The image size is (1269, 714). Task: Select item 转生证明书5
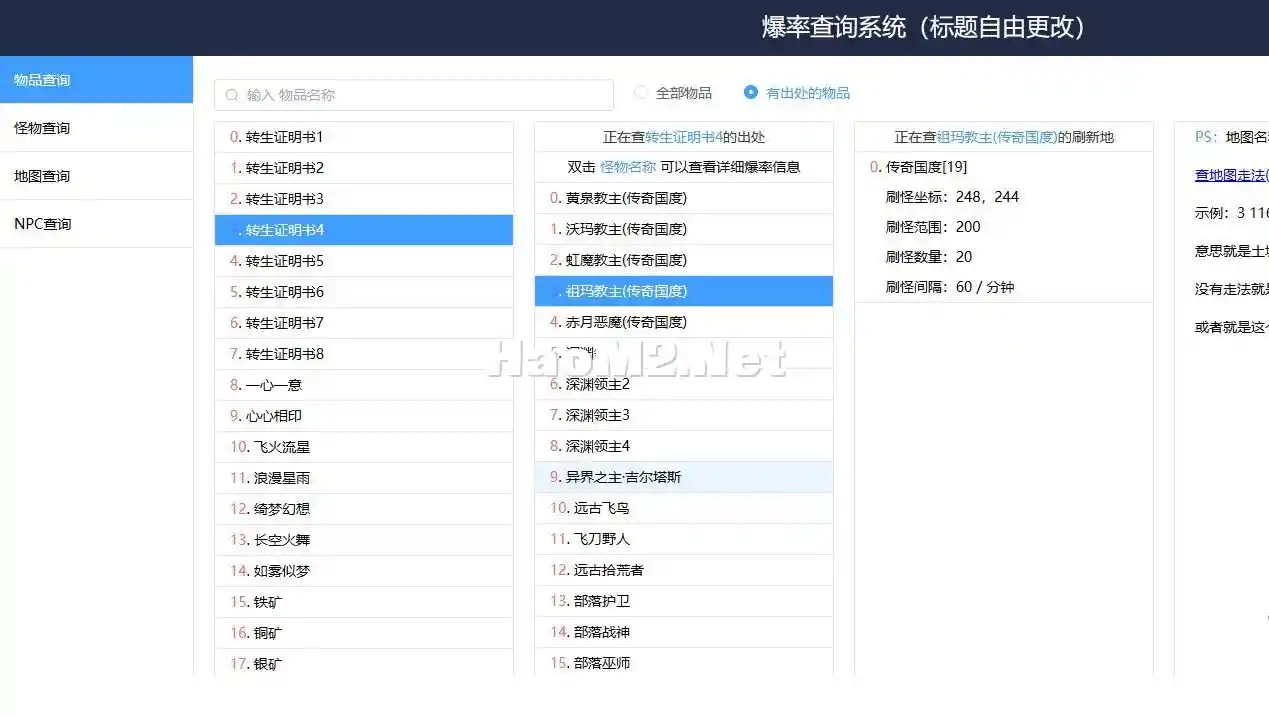pos(364,261)
